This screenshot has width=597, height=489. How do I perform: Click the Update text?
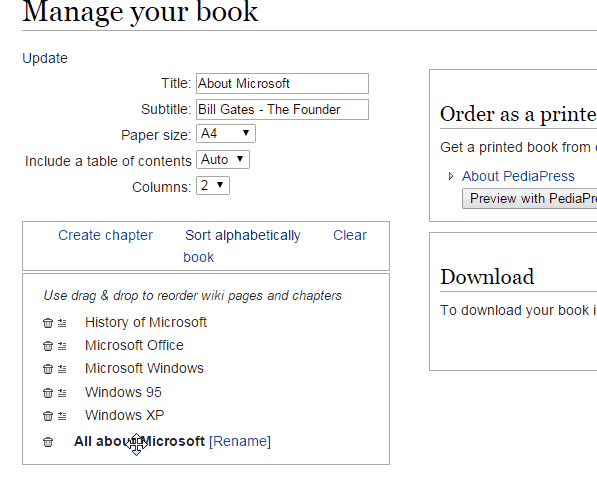pyautogui.click(x=45, y=58)
